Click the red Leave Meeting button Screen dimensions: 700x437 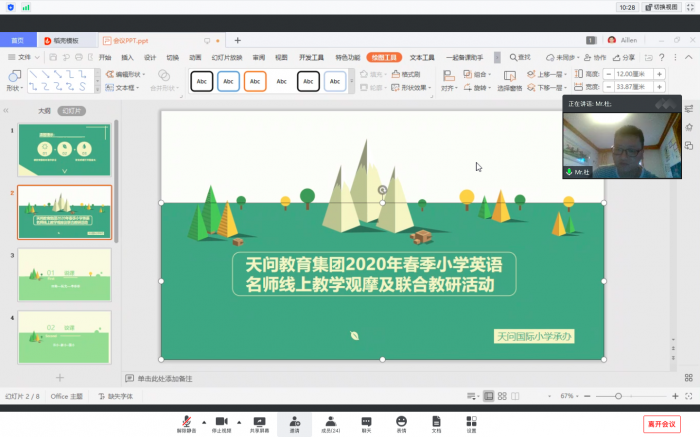(x=661, y=424)
